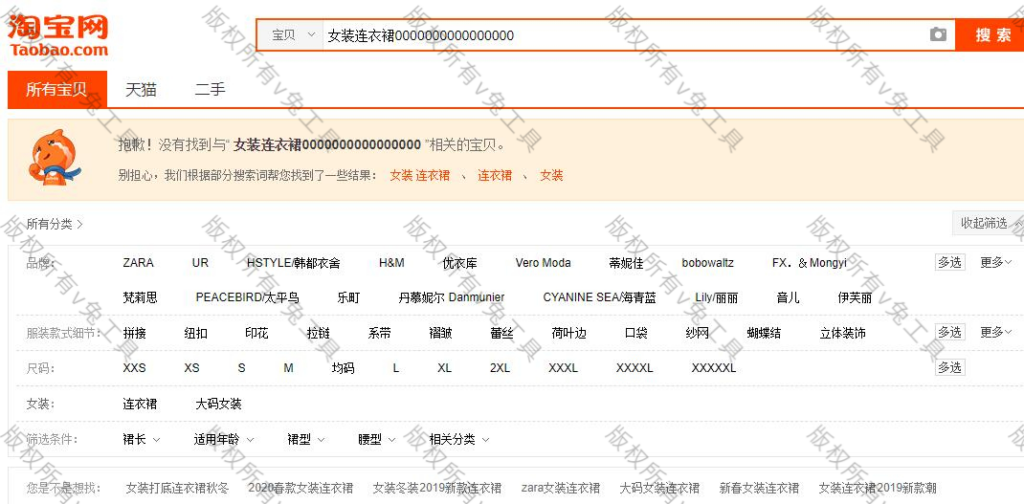Filter by brand bobowaltz
Image resolution: width=1024 pixels, height=504 pixels.
708,262
